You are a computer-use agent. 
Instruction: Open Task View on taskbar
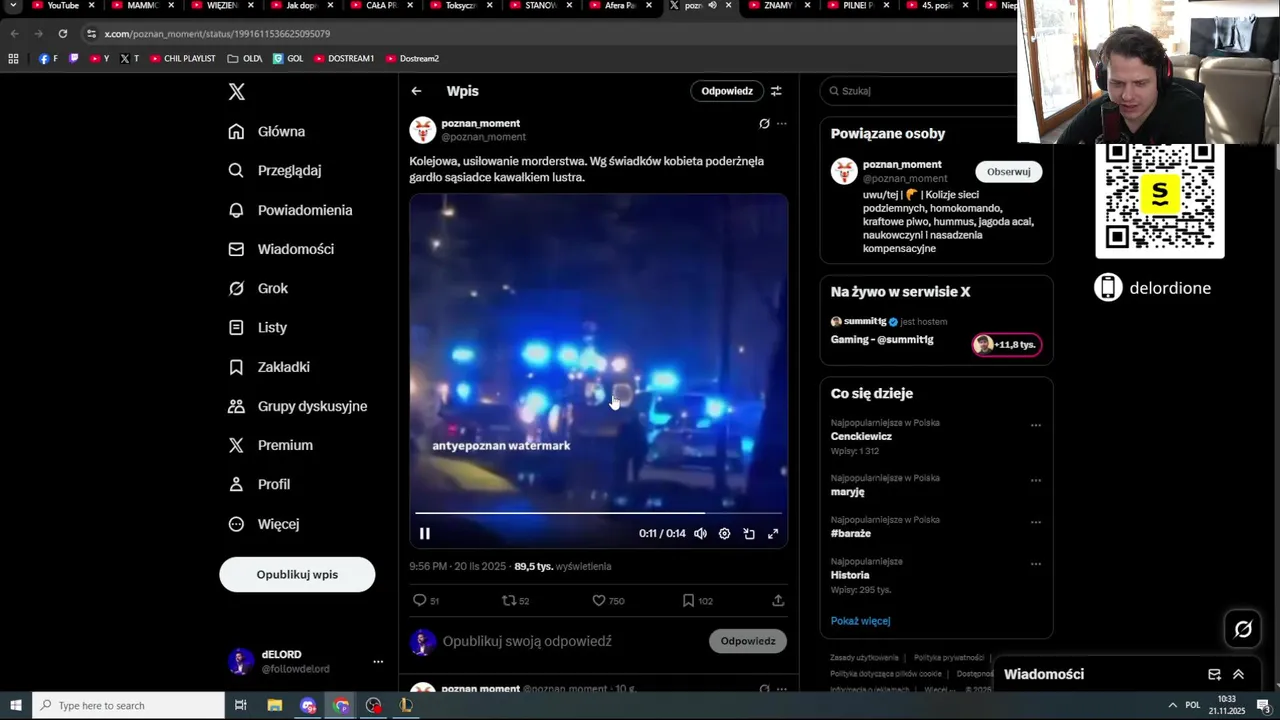(x=241, y=706)
